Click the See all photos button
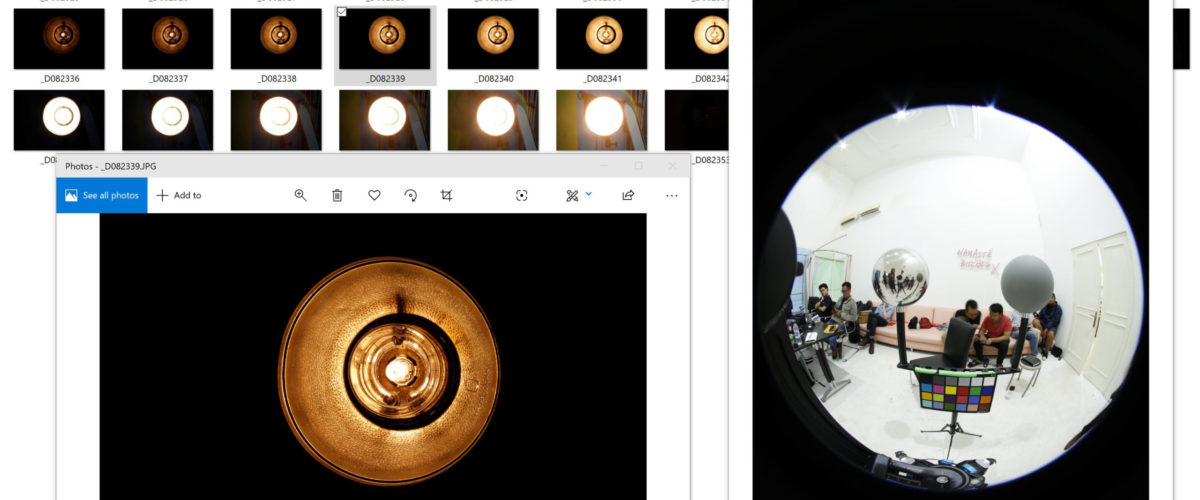1200x500 pixels. pyautogui.click(x=102, y=195)
